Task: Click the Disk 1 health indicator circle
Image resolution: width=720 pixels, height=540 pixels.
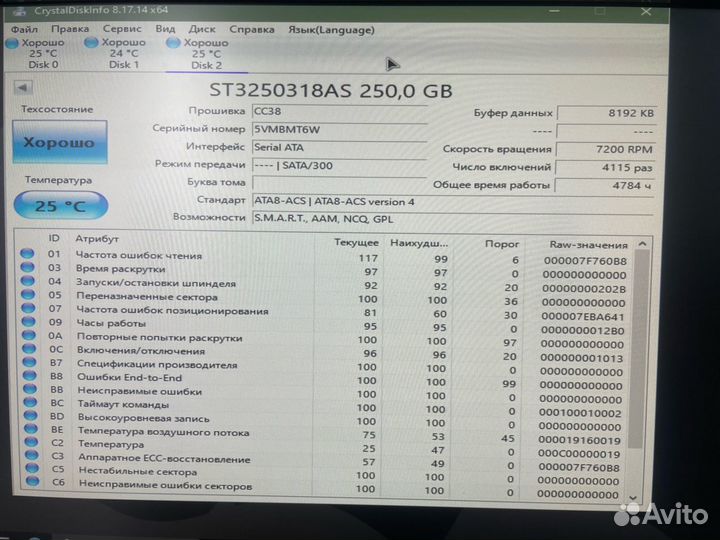Action: [91, 42]
